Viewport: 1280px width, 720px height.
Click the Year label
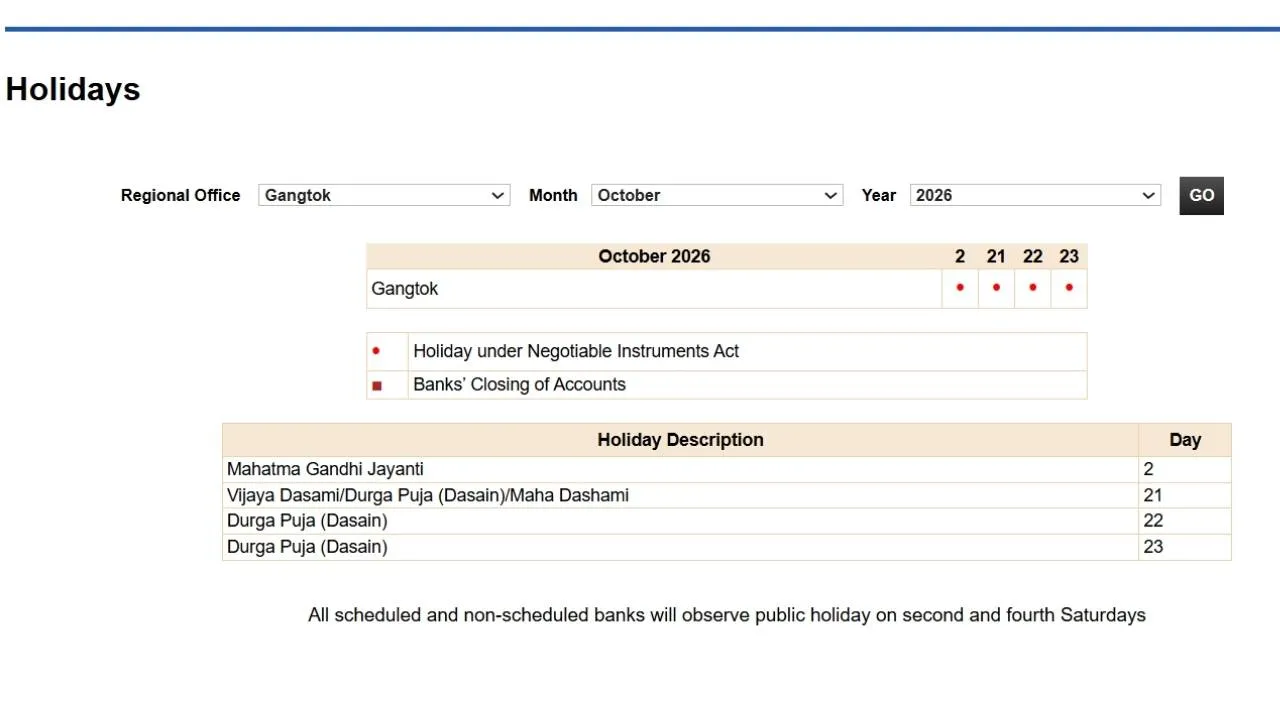pos(879,196)
